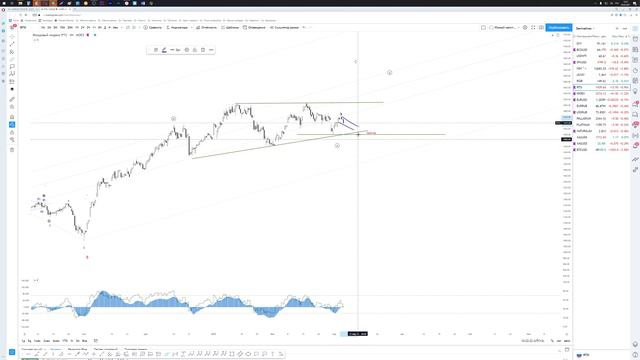Select the crosshair cursor tool

point(12,37)
